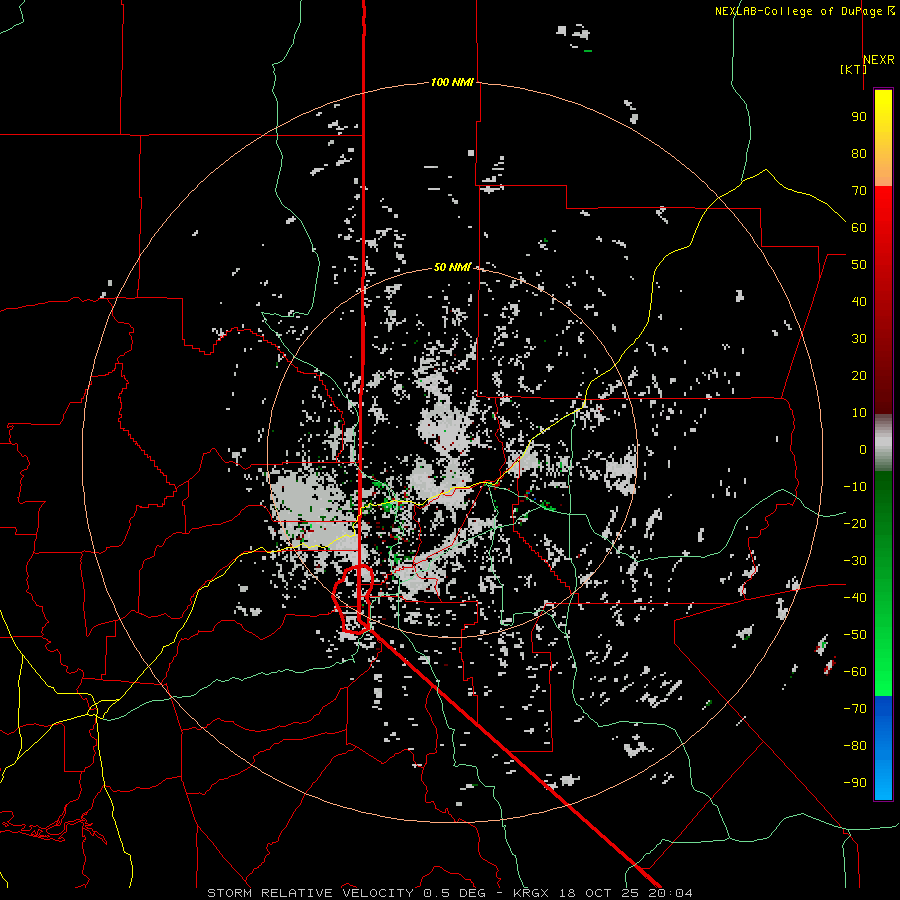
Task: Click the 0 value on velocity scale
Action: 863,449
